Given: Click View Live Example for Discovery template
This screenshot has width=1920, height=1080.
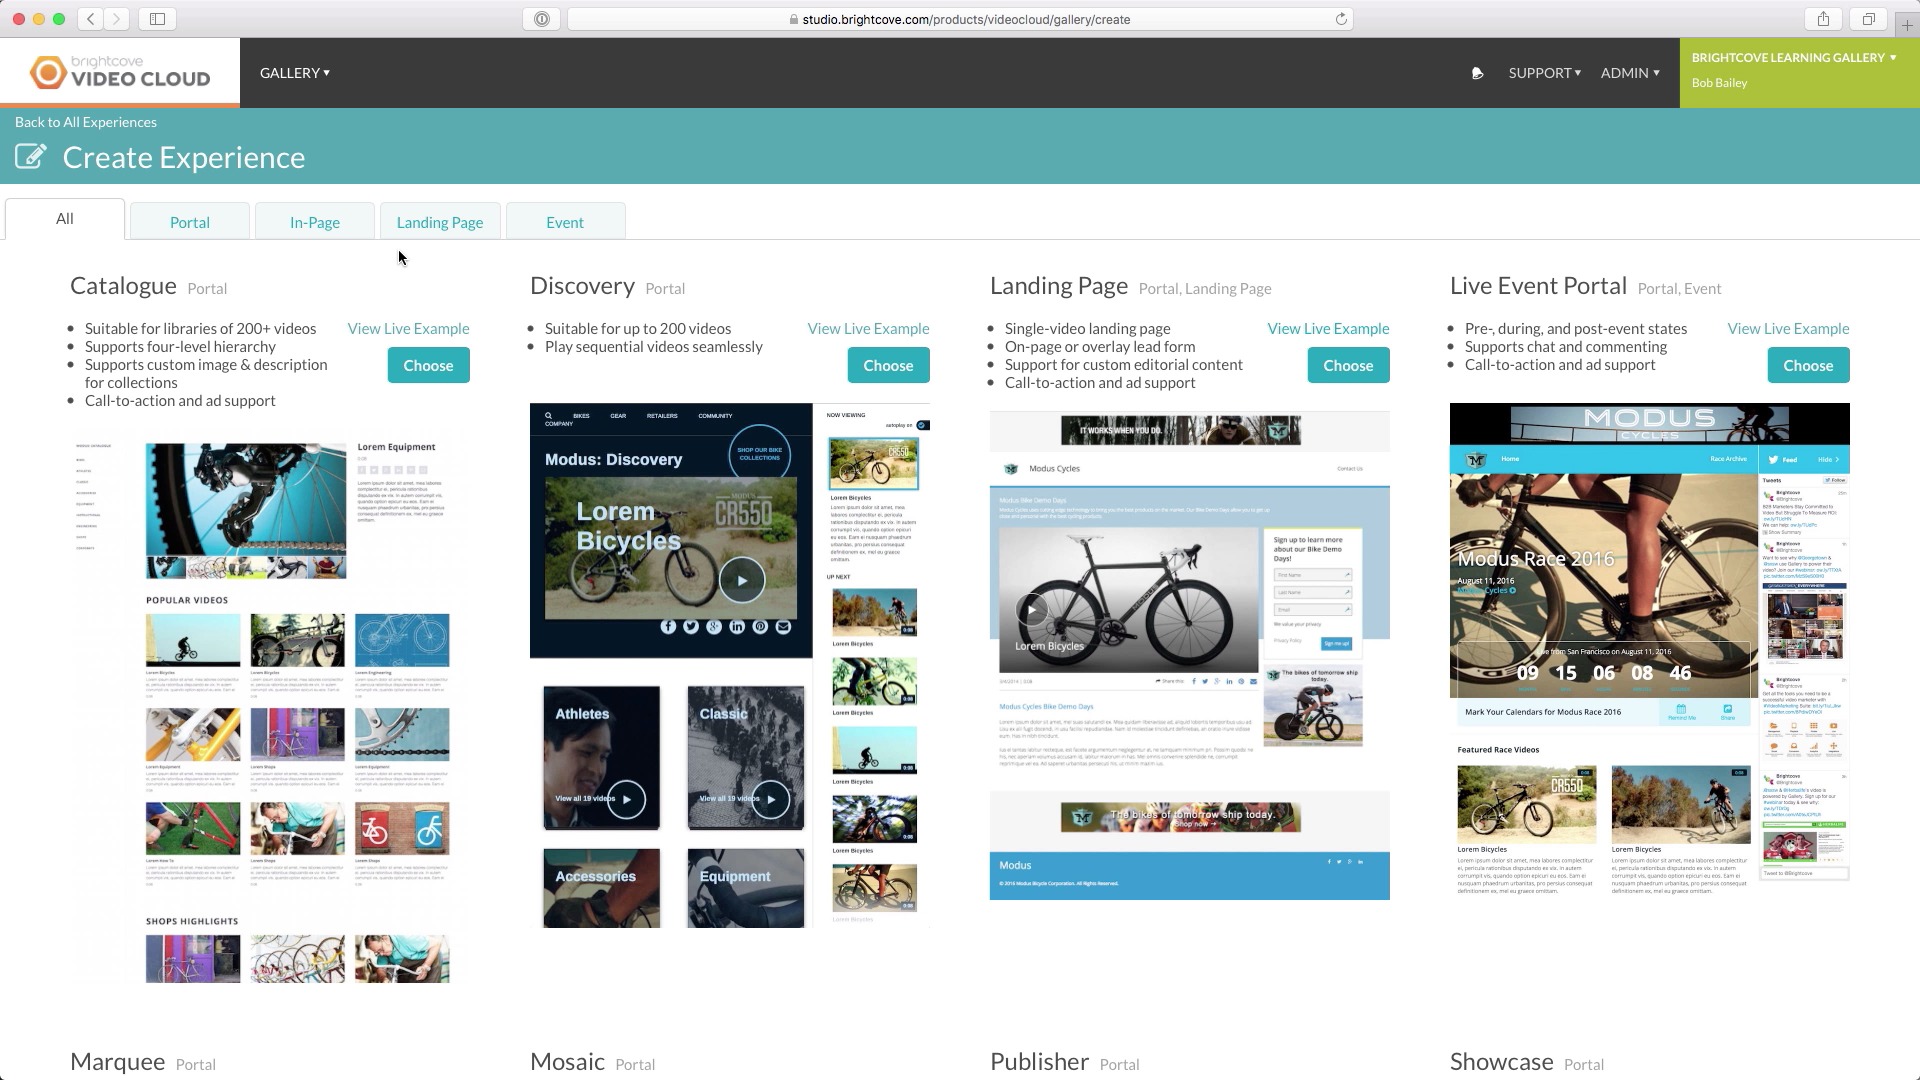Looking at the screenshot, I should (869, 328).
